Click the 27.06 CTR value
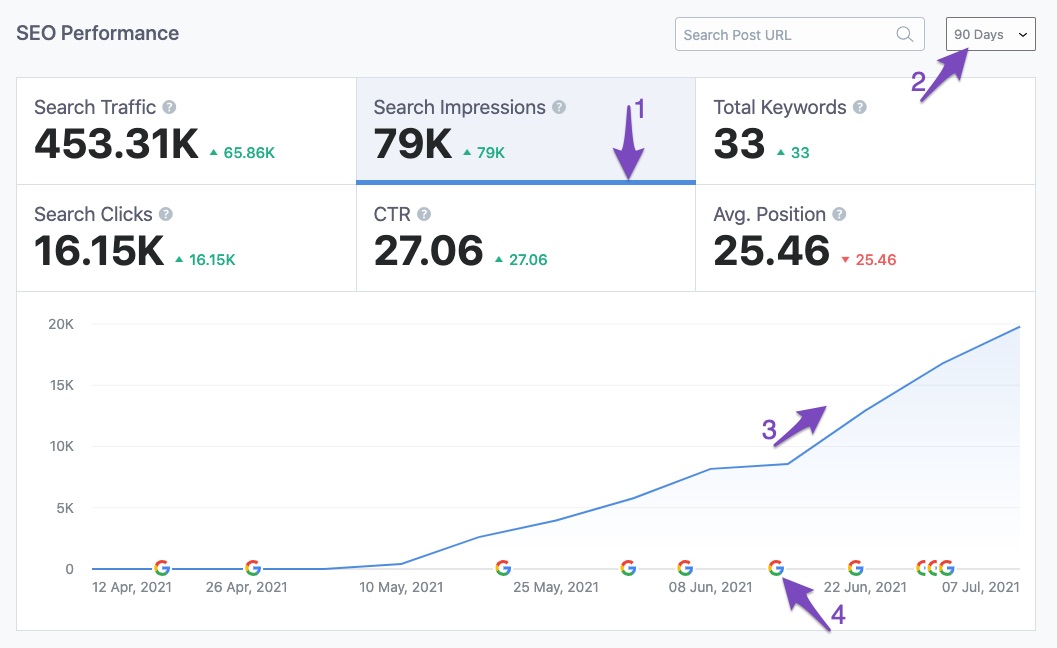Viewport: 1057px width, 648px height. click(429, 251)
